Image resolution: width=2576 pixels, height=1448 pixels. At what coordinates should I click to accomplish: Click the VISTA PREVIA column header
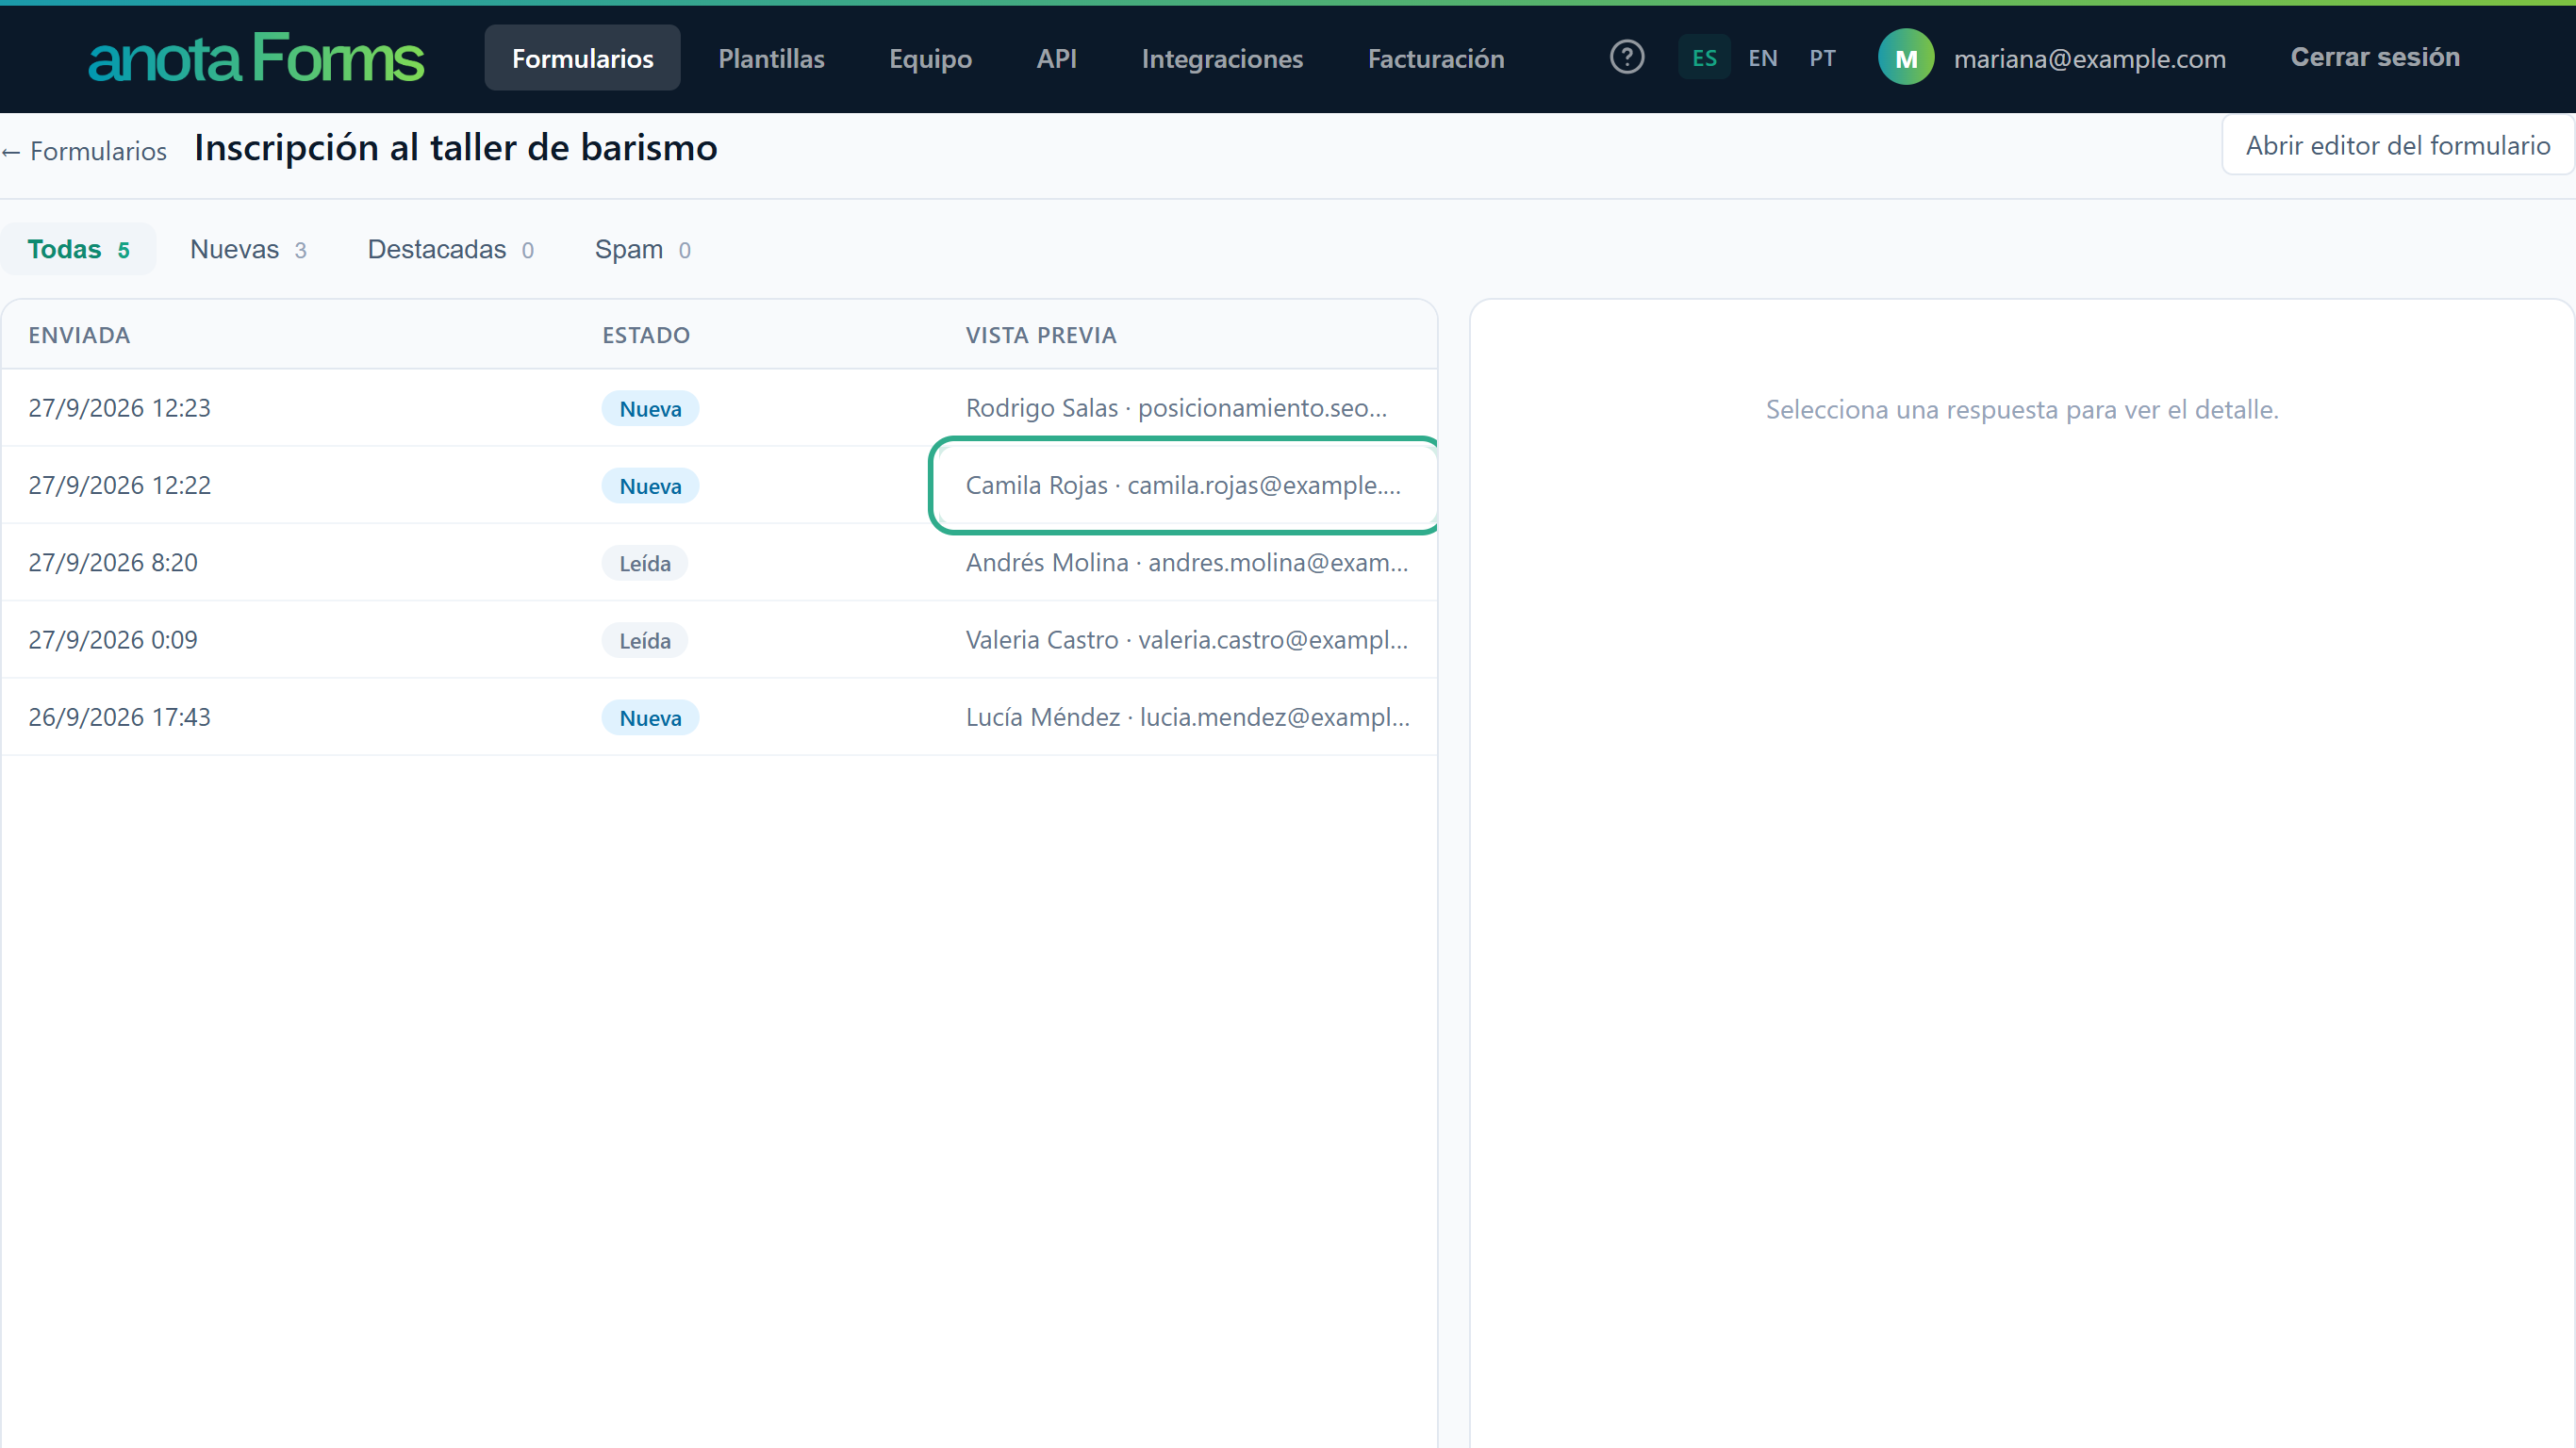click(x=1041, y=335)
